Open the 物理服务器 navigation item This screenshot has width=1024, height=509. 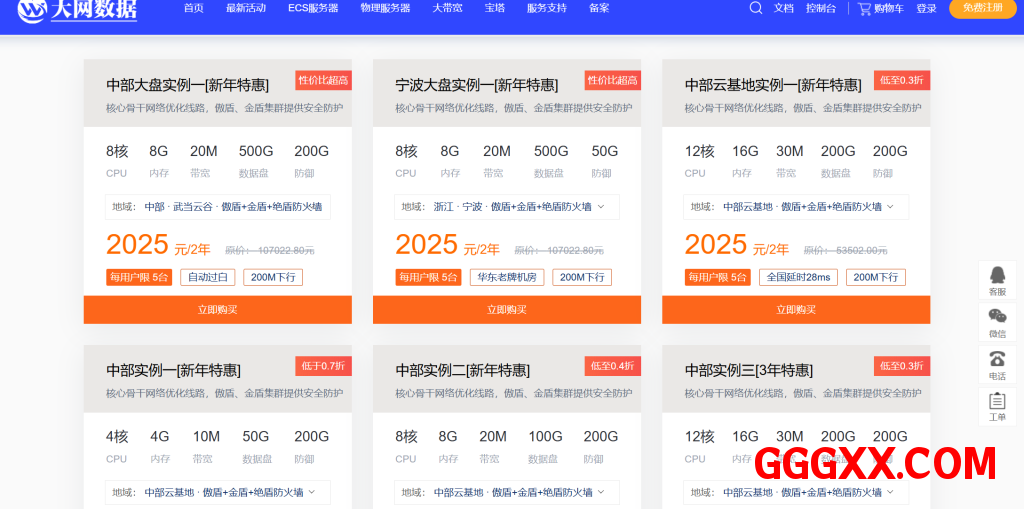click(x=385, y=8)
